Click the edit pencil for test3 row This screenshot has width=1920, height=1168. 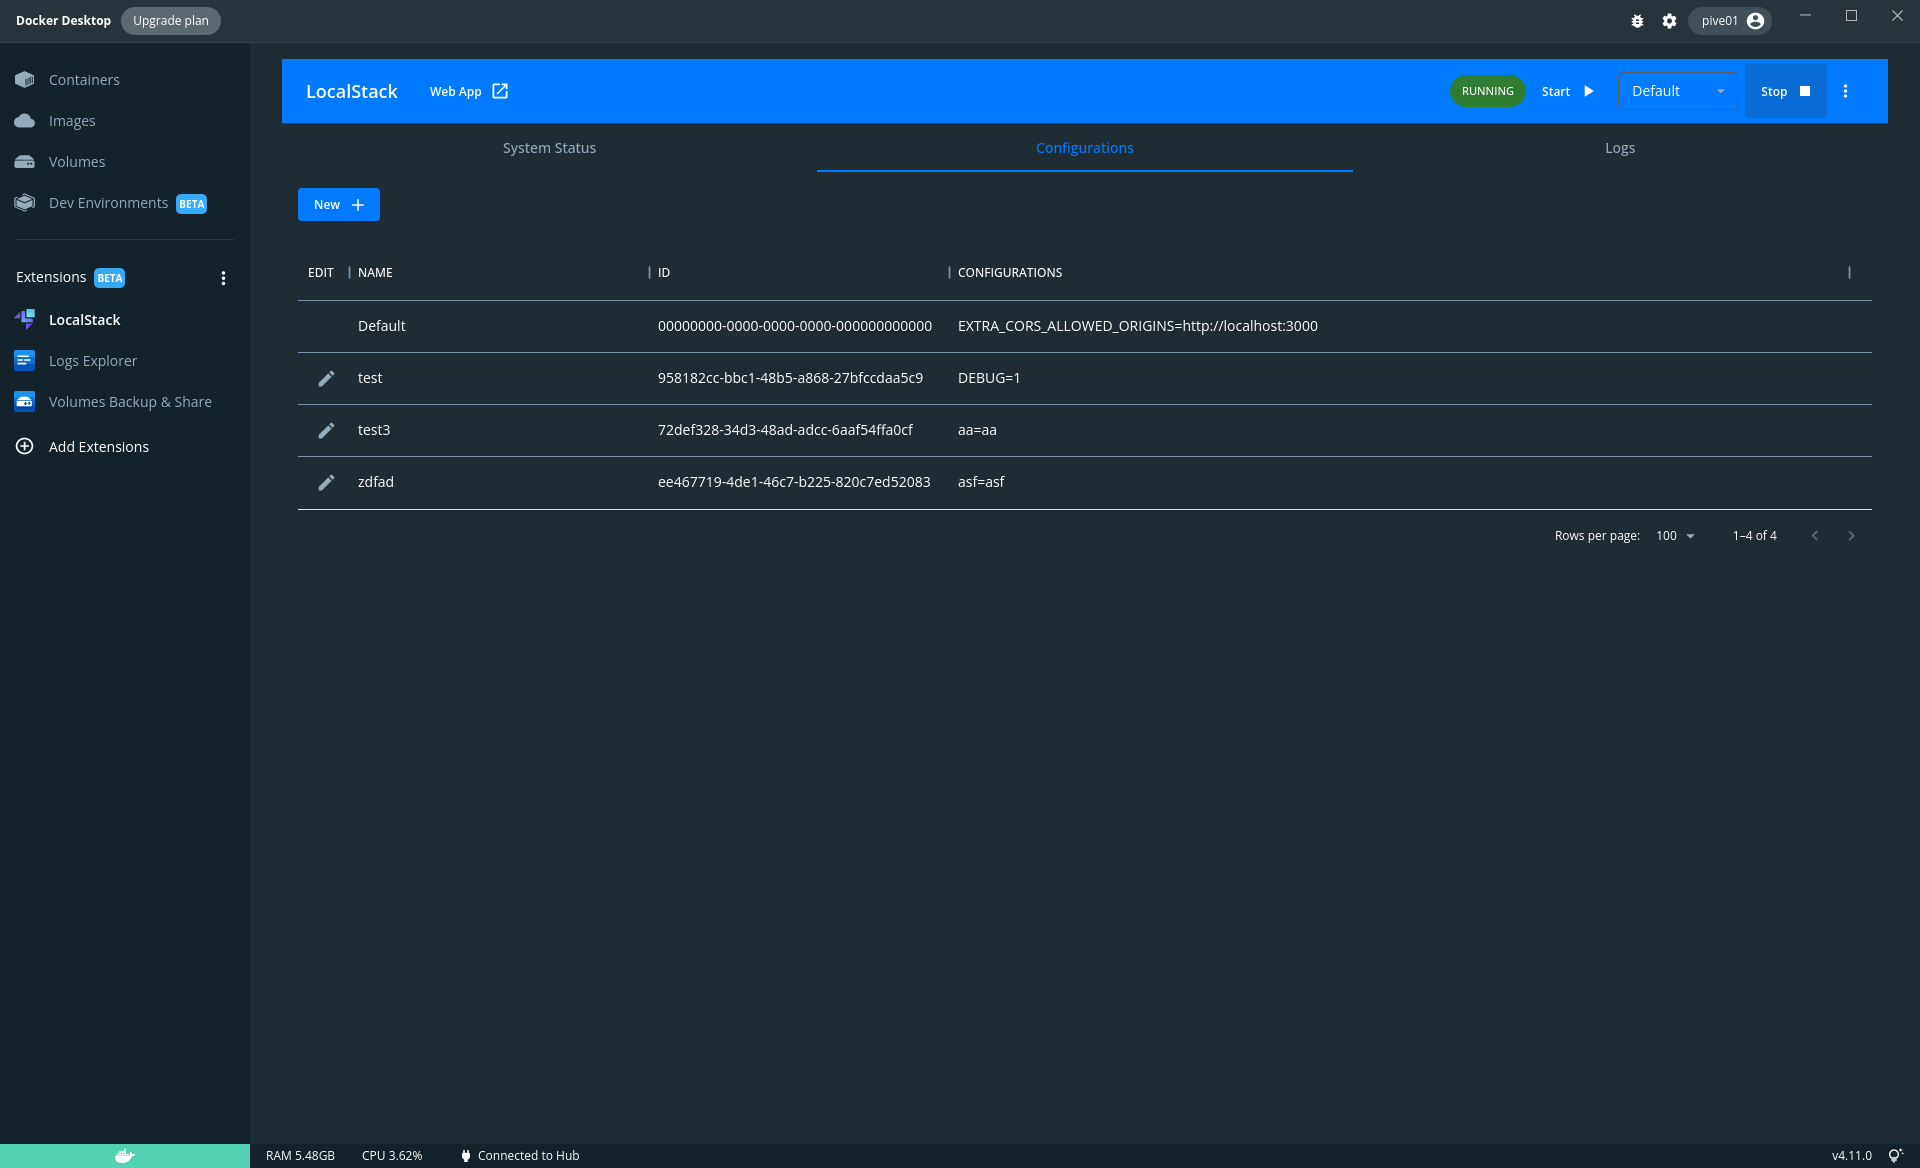tap(326, 430)
